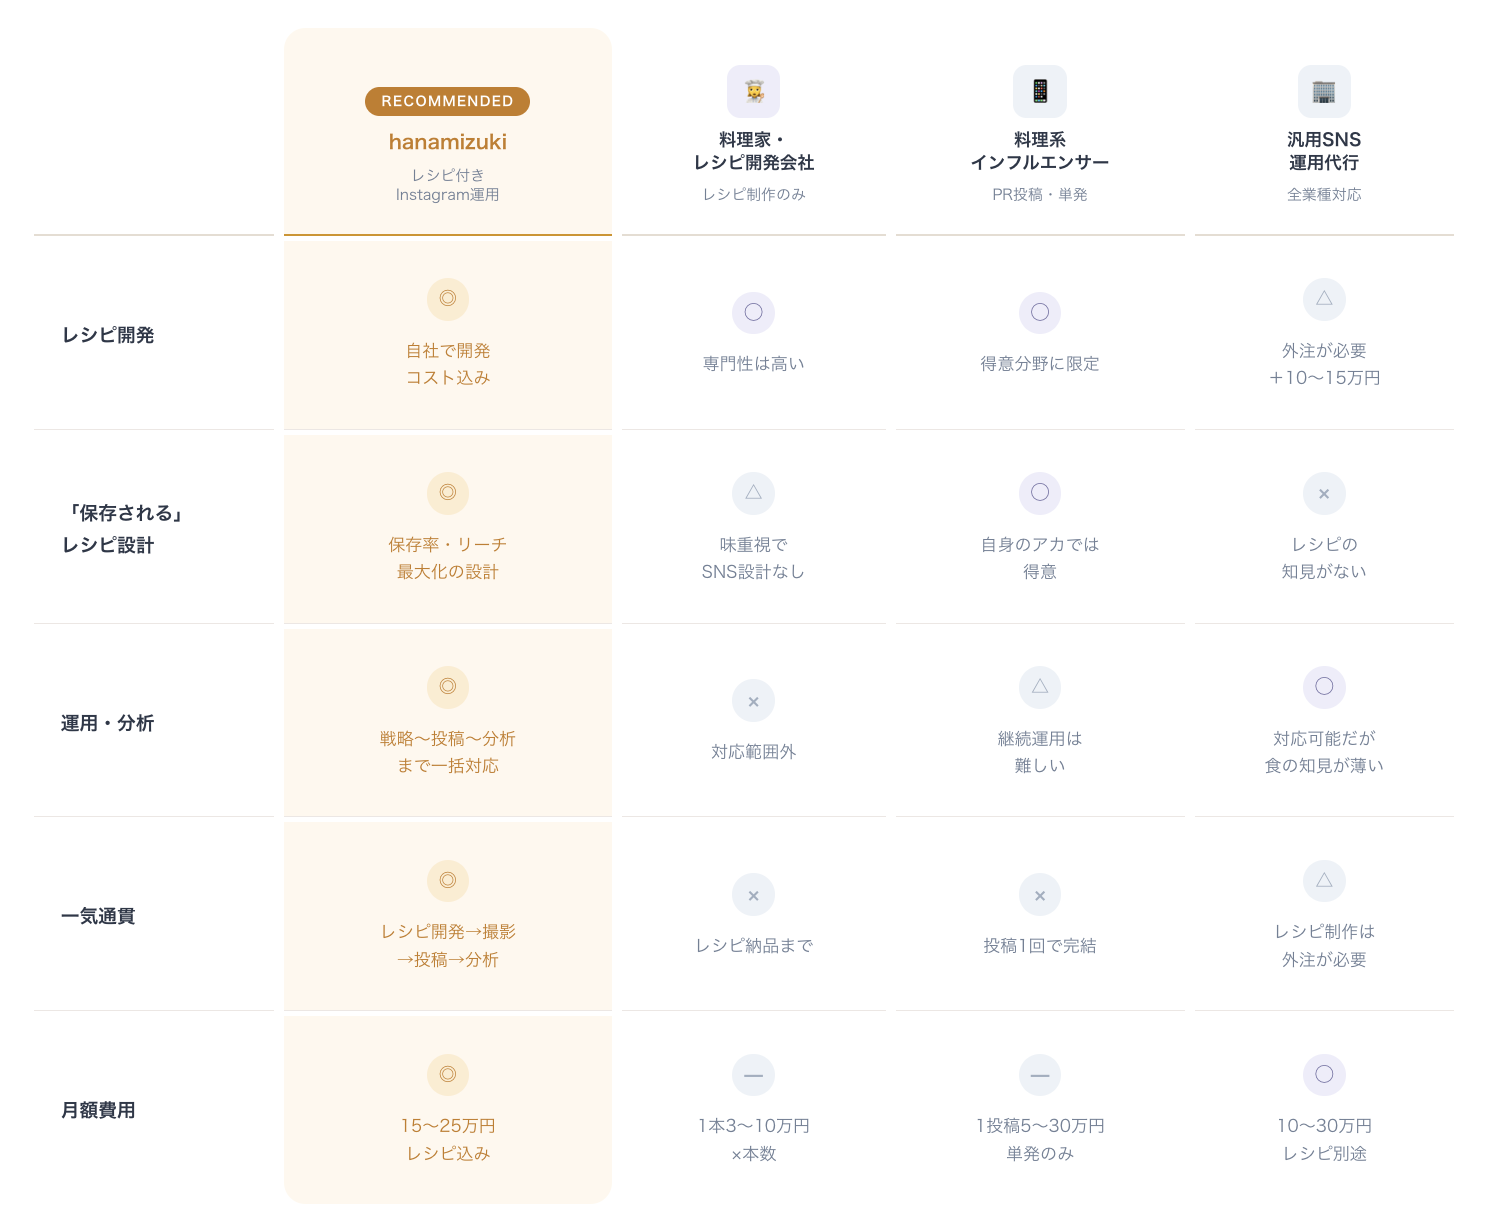Screen dimensions: 1496x1226
Task: Click the cross icon above レシピの知見がない
Action: [x=1324, y=493]
